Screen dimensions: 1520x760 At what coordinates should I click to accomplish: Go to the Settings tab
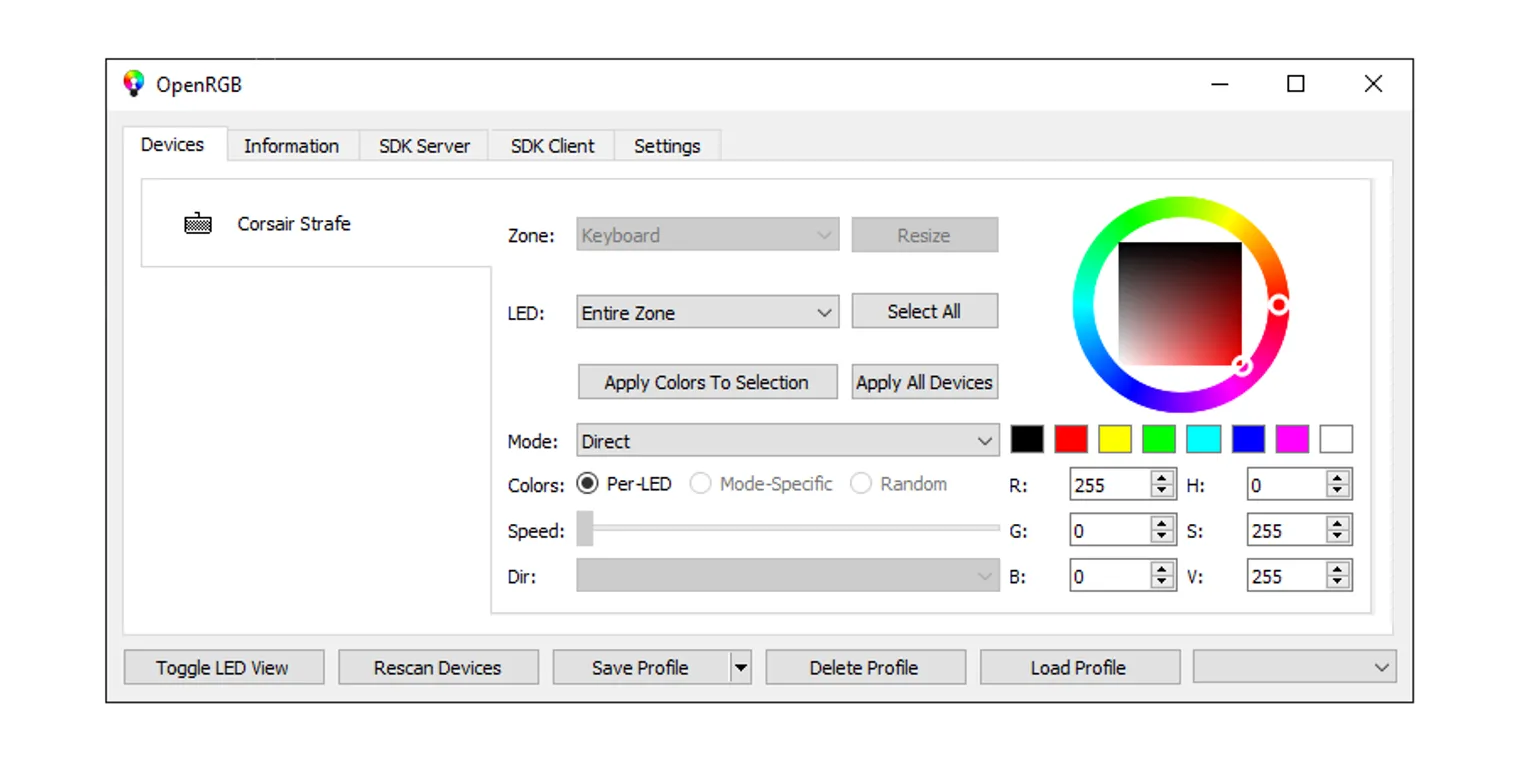667,146
